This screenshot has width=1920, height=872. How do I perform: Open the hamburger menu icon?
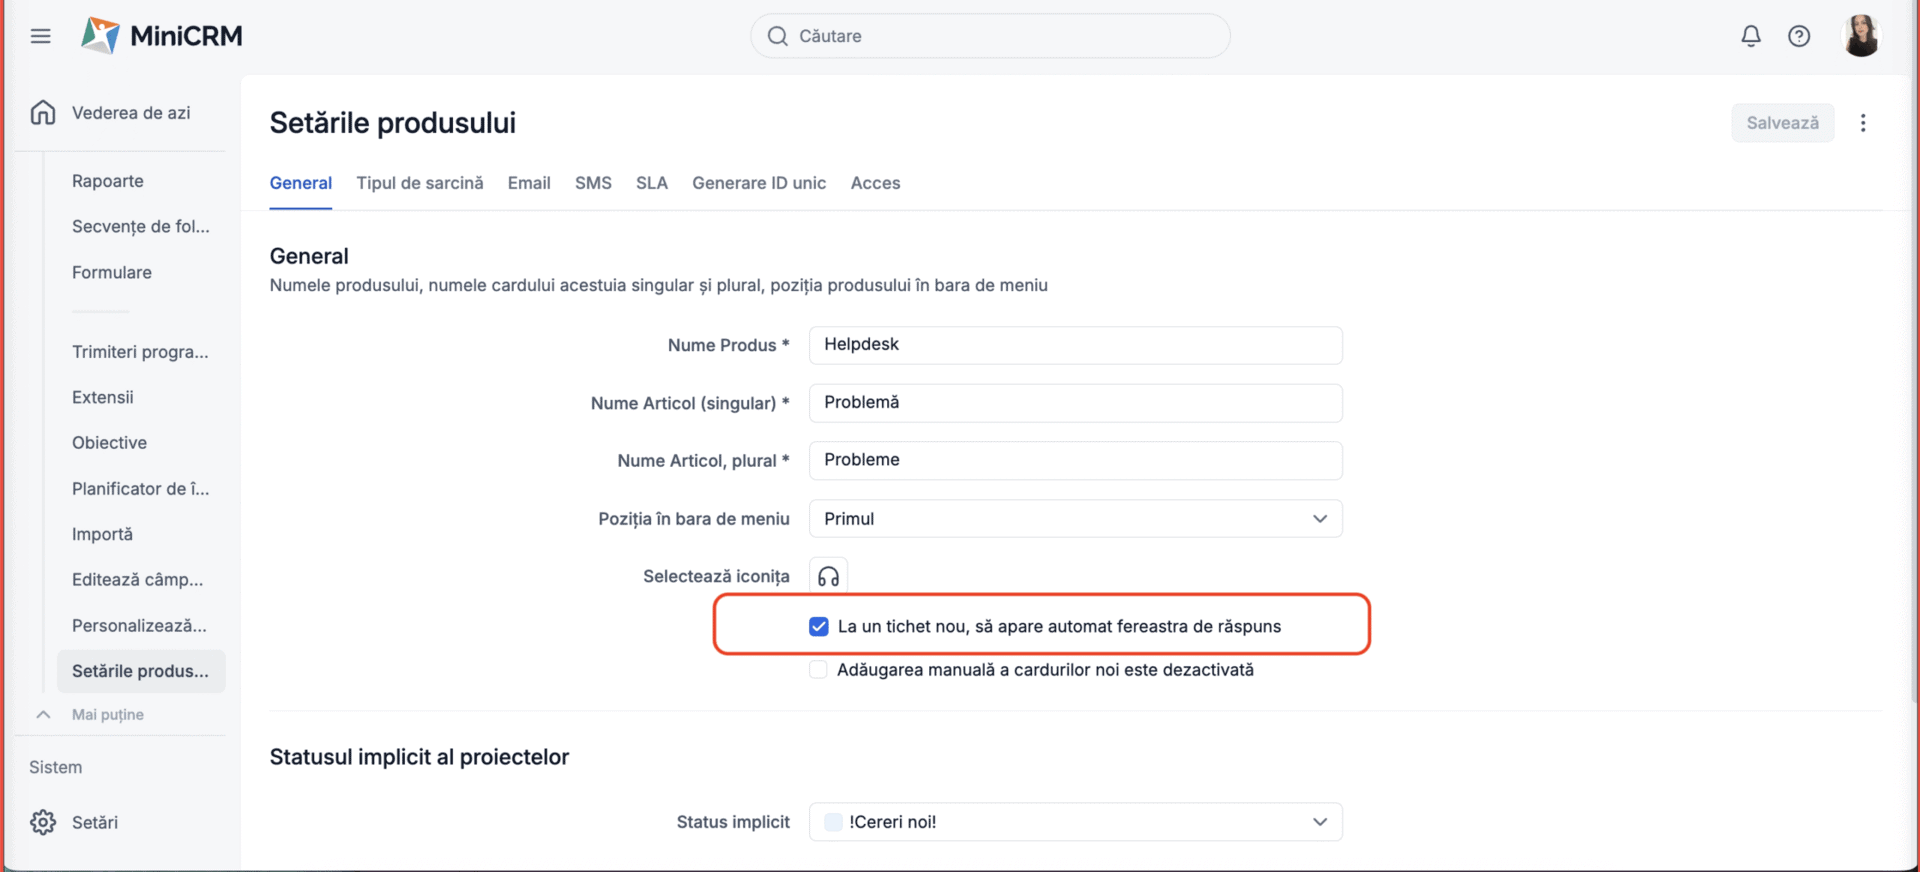tap(40, 36)
